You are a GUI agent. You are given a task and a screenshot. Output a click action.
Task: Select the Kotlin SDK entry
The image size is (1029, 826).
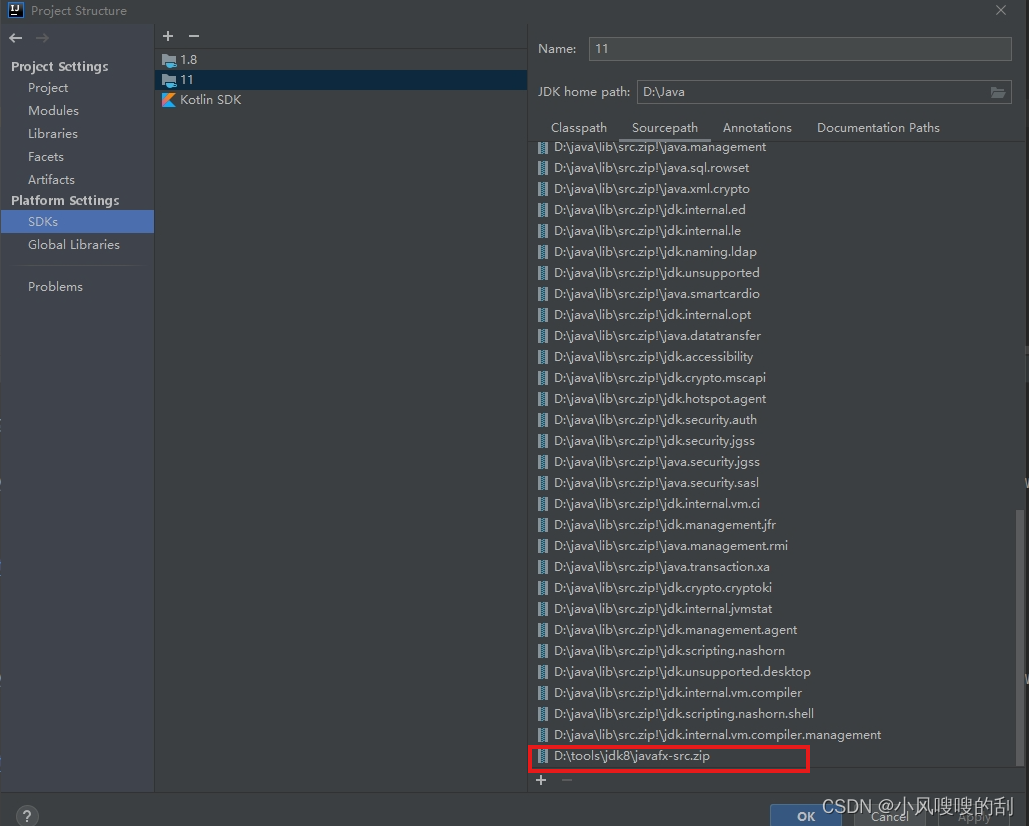tap(341, 100)
